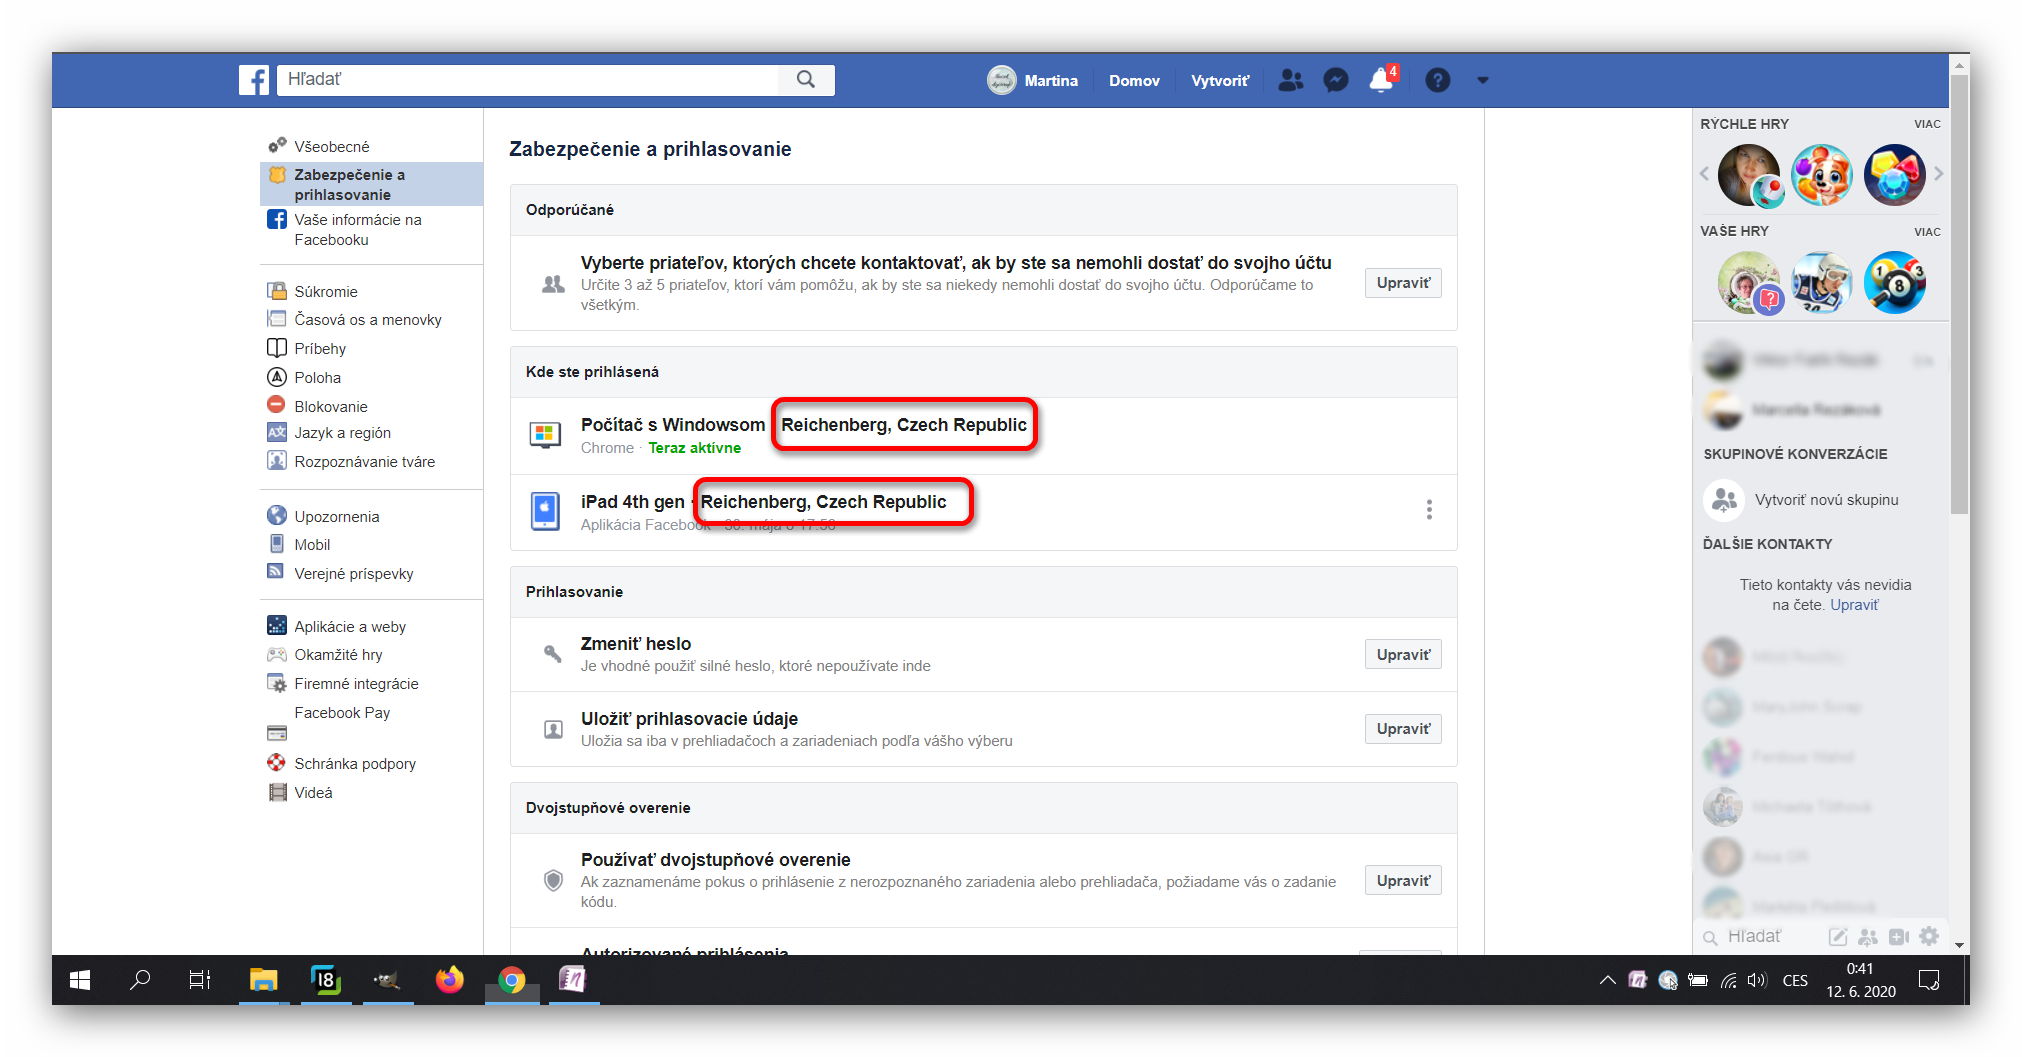Click Upraviť for Používať dvojstupňové overenie

pos(1402,881)
